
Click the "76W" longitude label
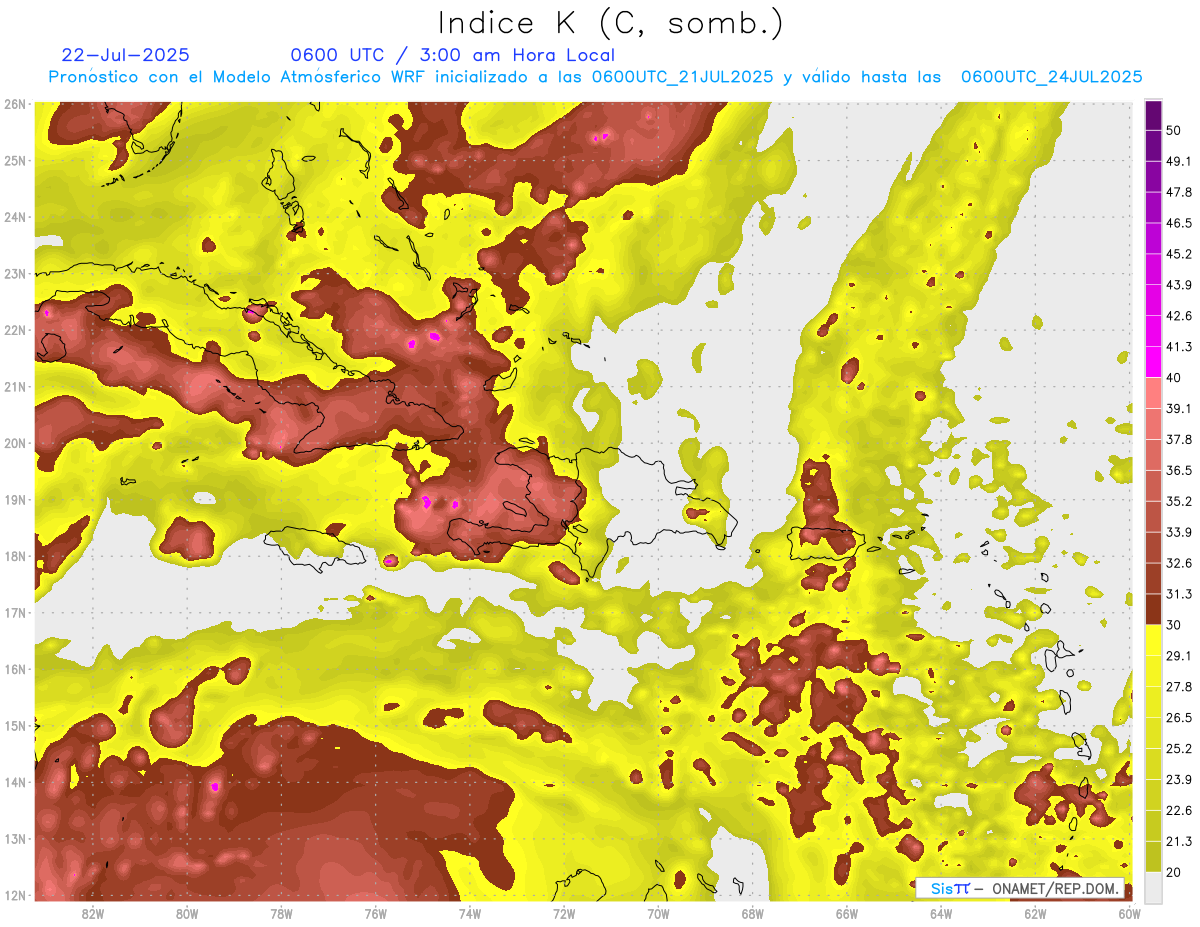click(x=375, y=913)
